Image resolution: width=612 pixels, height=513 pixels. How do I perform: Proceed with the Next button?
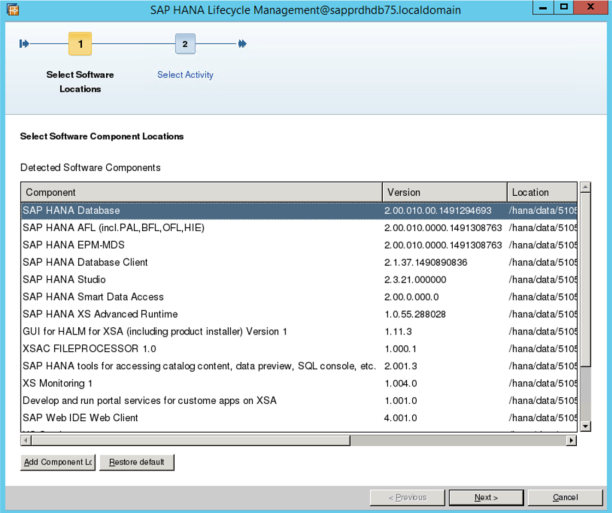[486, 497]
